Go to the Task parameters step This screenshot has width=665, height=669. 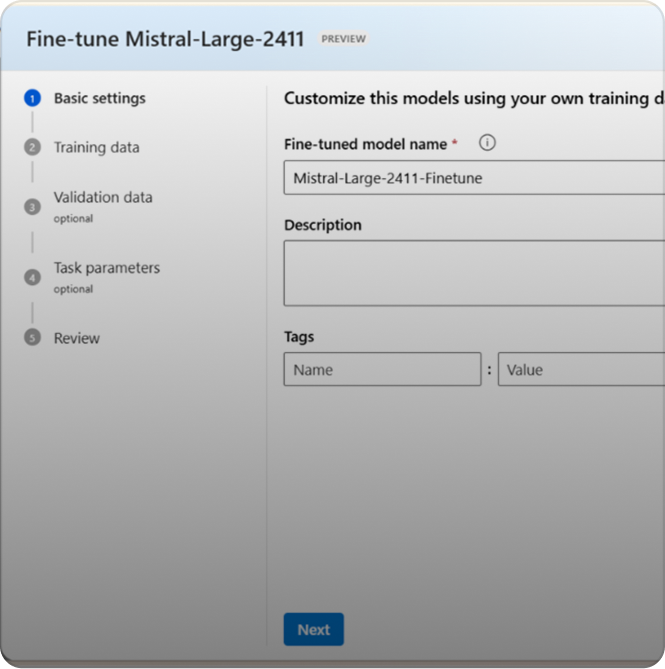pos(107,268)
